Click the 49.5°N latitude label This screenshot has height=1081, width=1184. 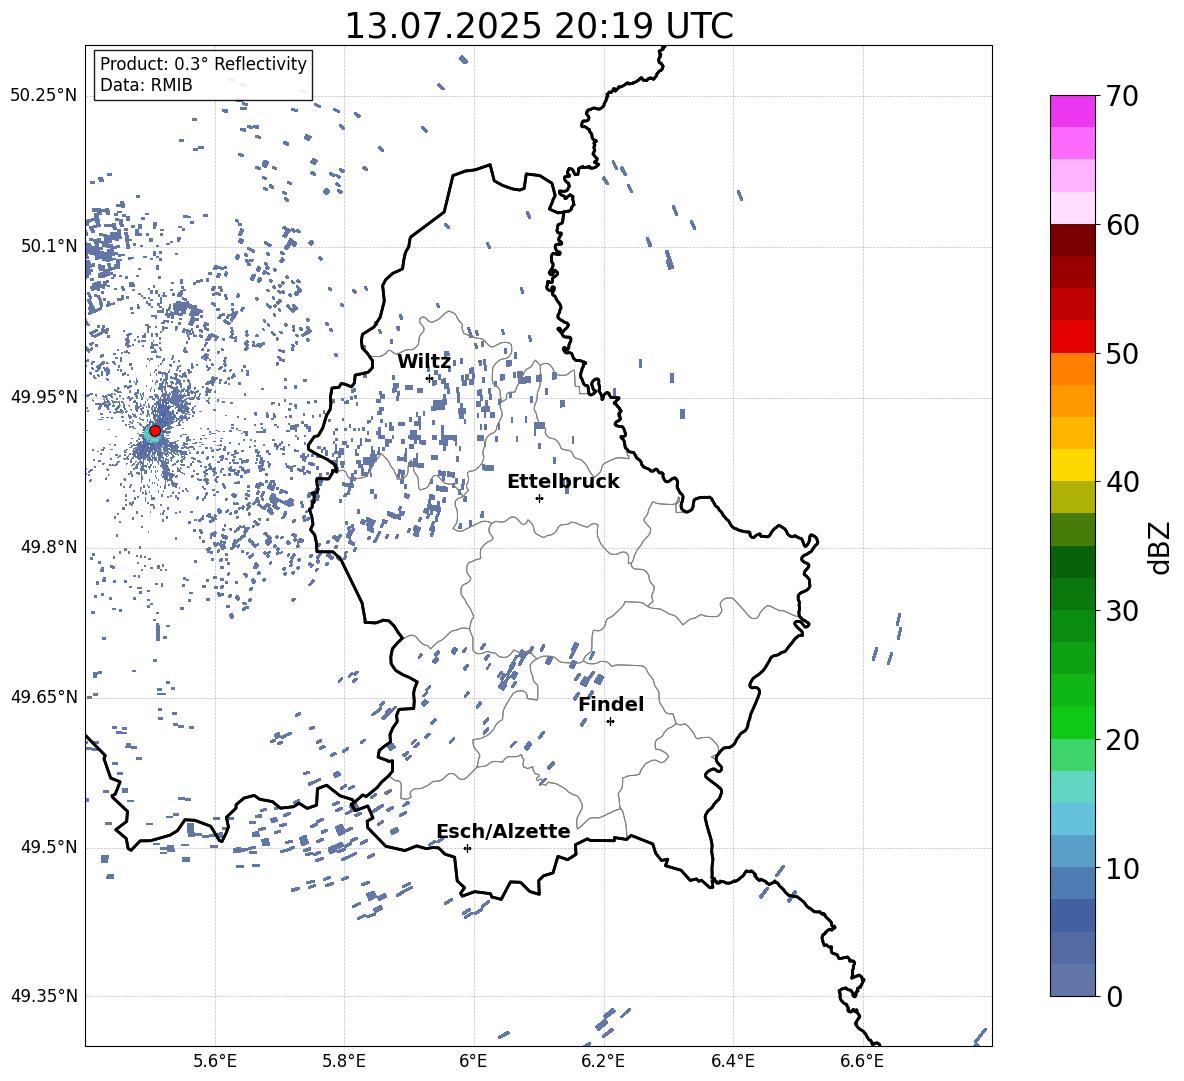pyautogui.click(x=49, y=847)
